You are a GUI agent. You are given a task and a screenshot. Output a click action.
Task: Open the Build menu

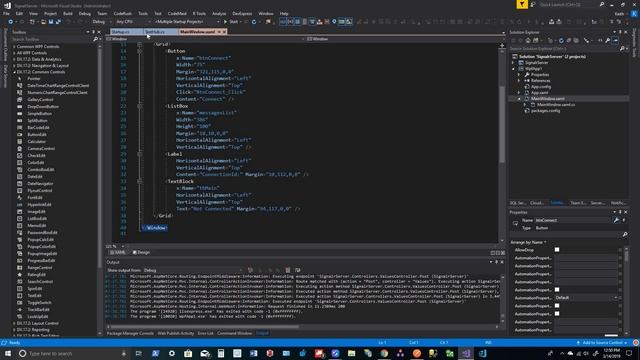click(68, 13)
